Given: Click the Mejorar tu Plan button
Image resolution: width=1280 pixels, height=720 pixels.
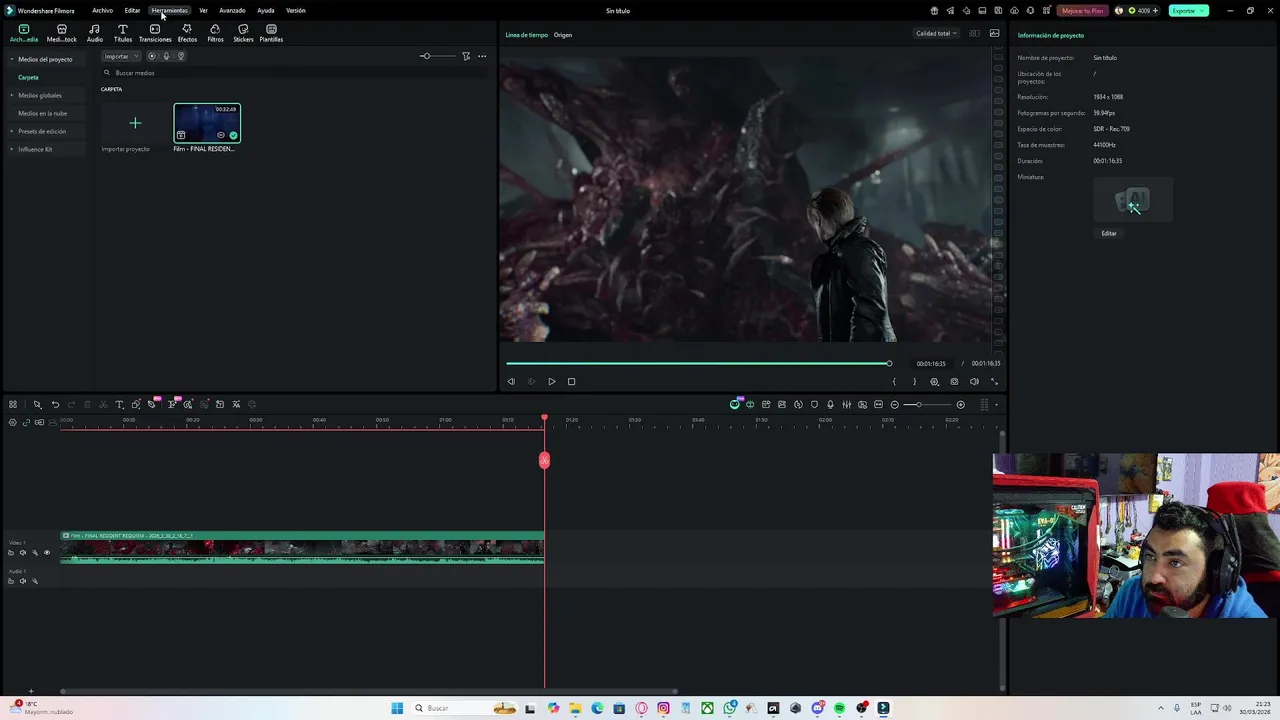Looking at the screenshot, I should pyautogui.click(x=1082, y=10).
